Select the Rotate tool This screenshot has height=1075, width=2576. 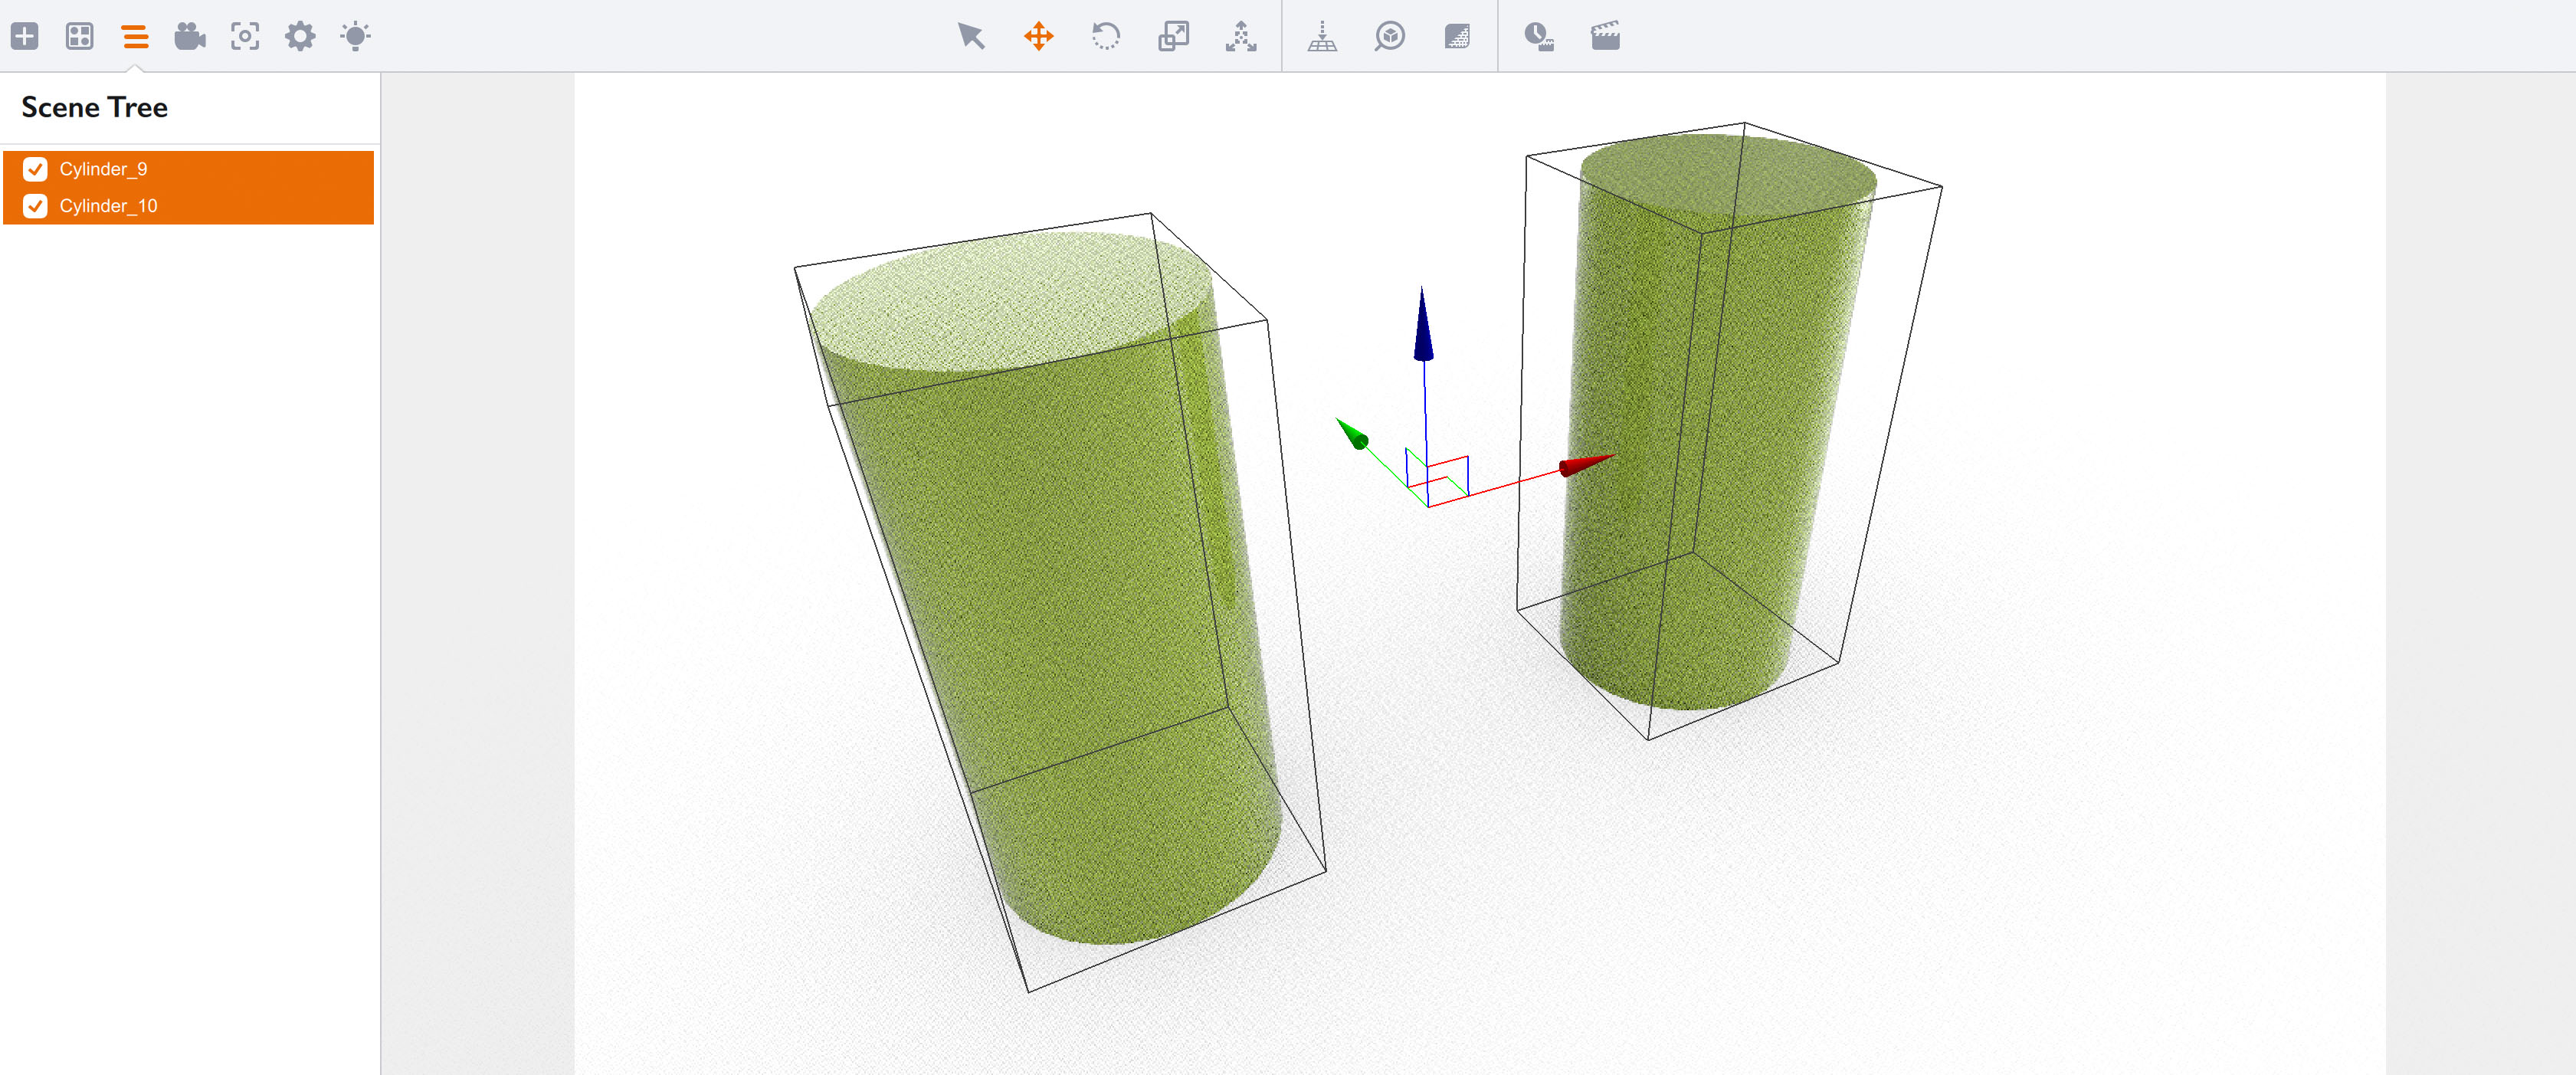1106,37
